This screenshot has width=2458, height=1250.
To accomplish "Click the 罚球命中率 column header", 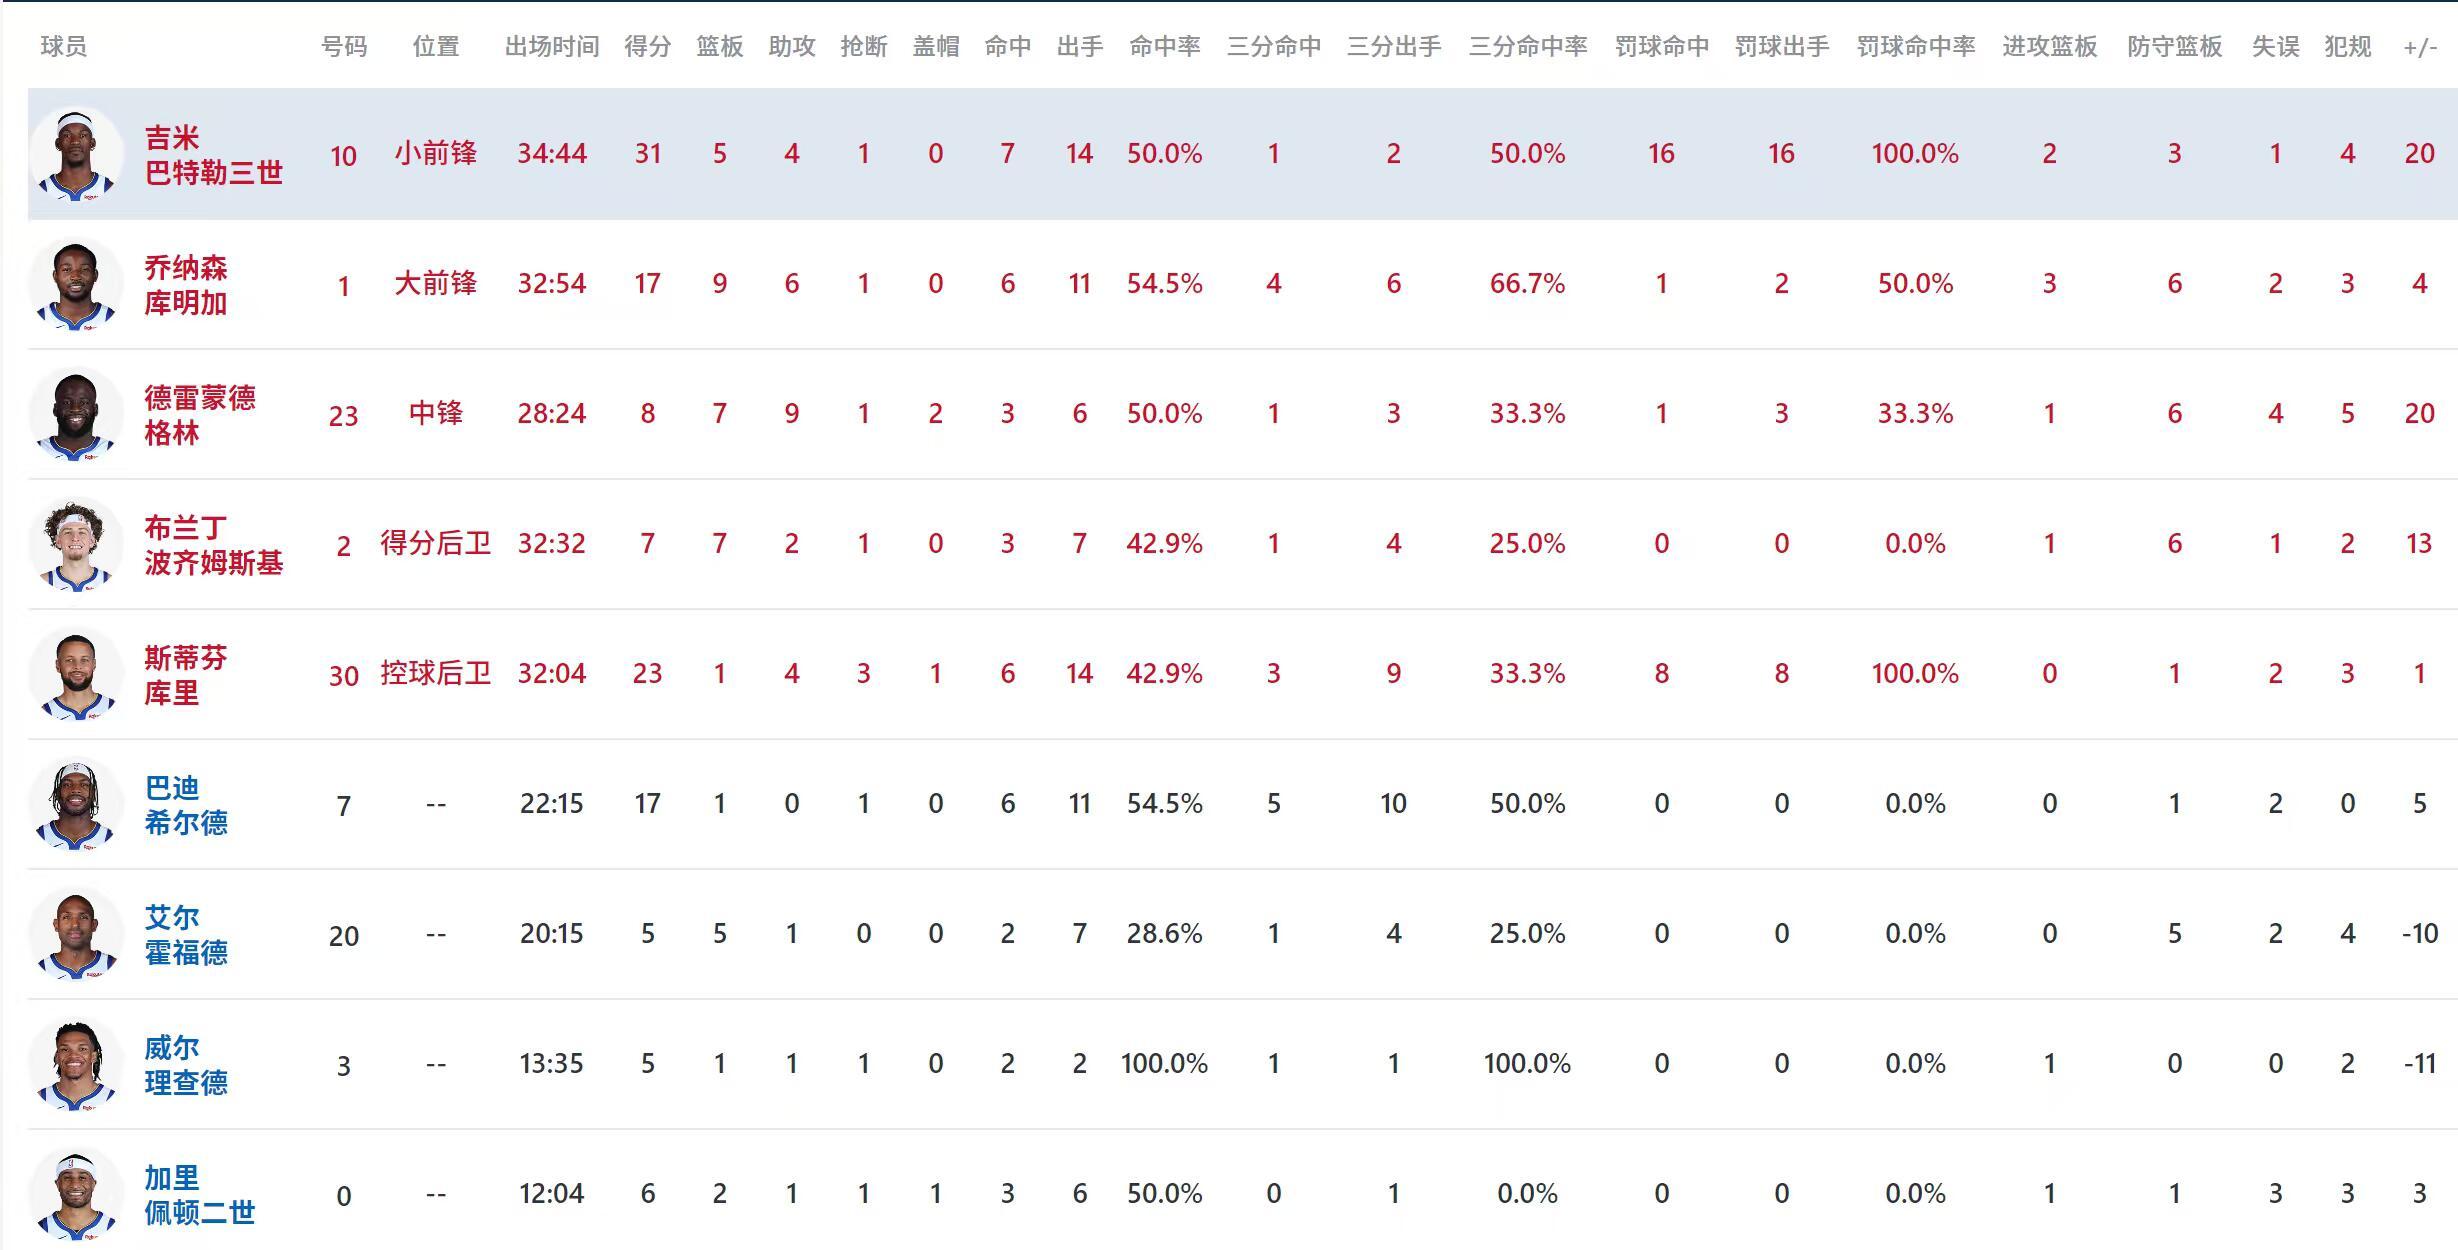I will 1915,47.
